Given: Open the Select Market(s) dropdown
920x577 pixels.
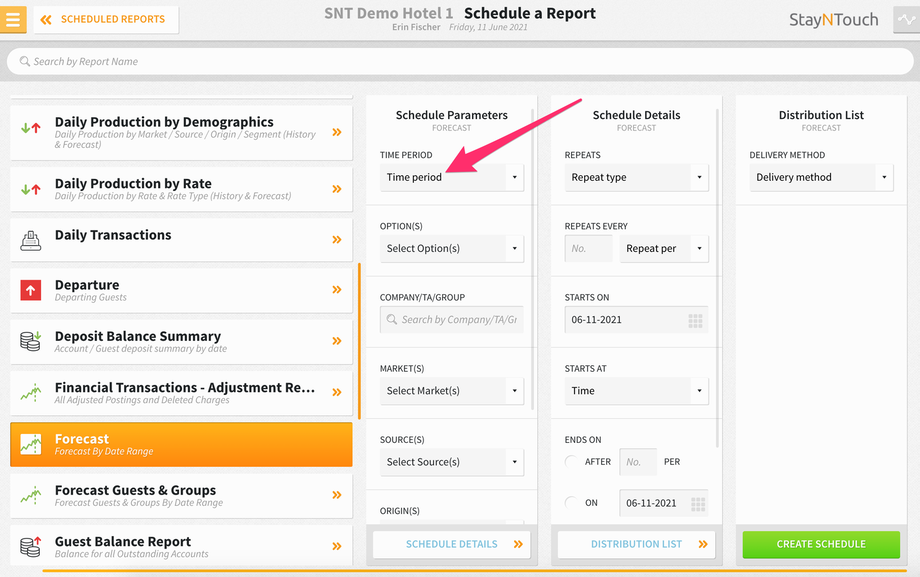Looking at the screenshot, I should pyautogui.click(x=451, y=391).
